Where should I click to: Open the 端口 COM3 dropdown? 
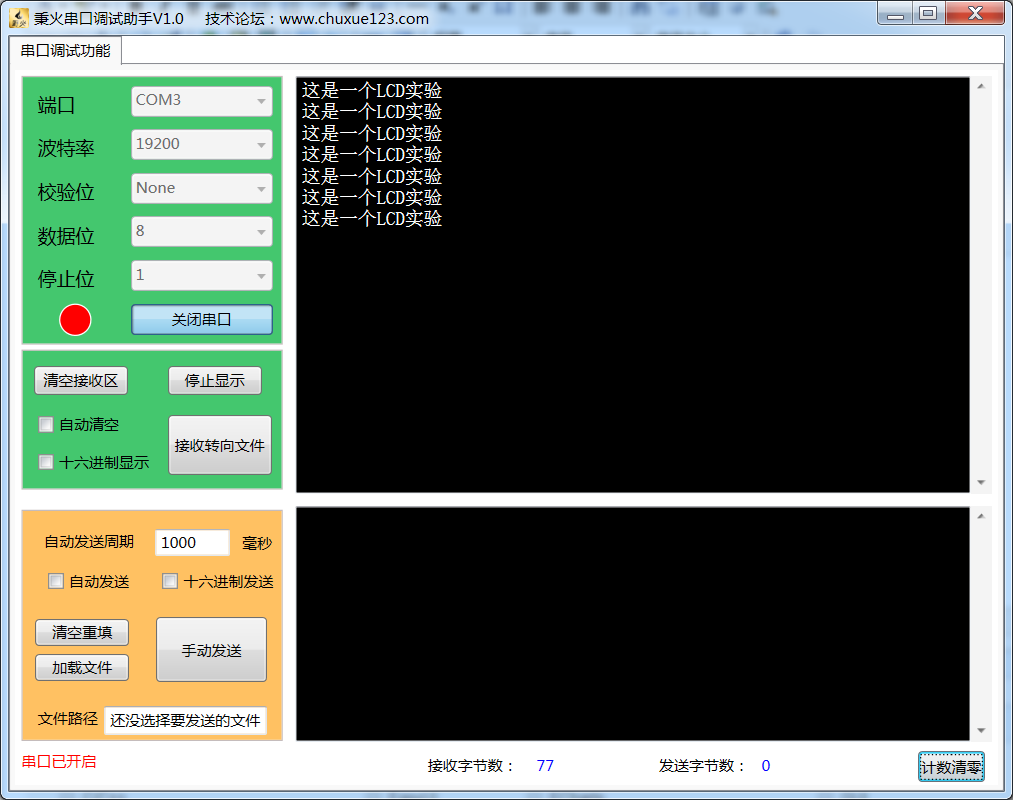click(x=202, y=101)
